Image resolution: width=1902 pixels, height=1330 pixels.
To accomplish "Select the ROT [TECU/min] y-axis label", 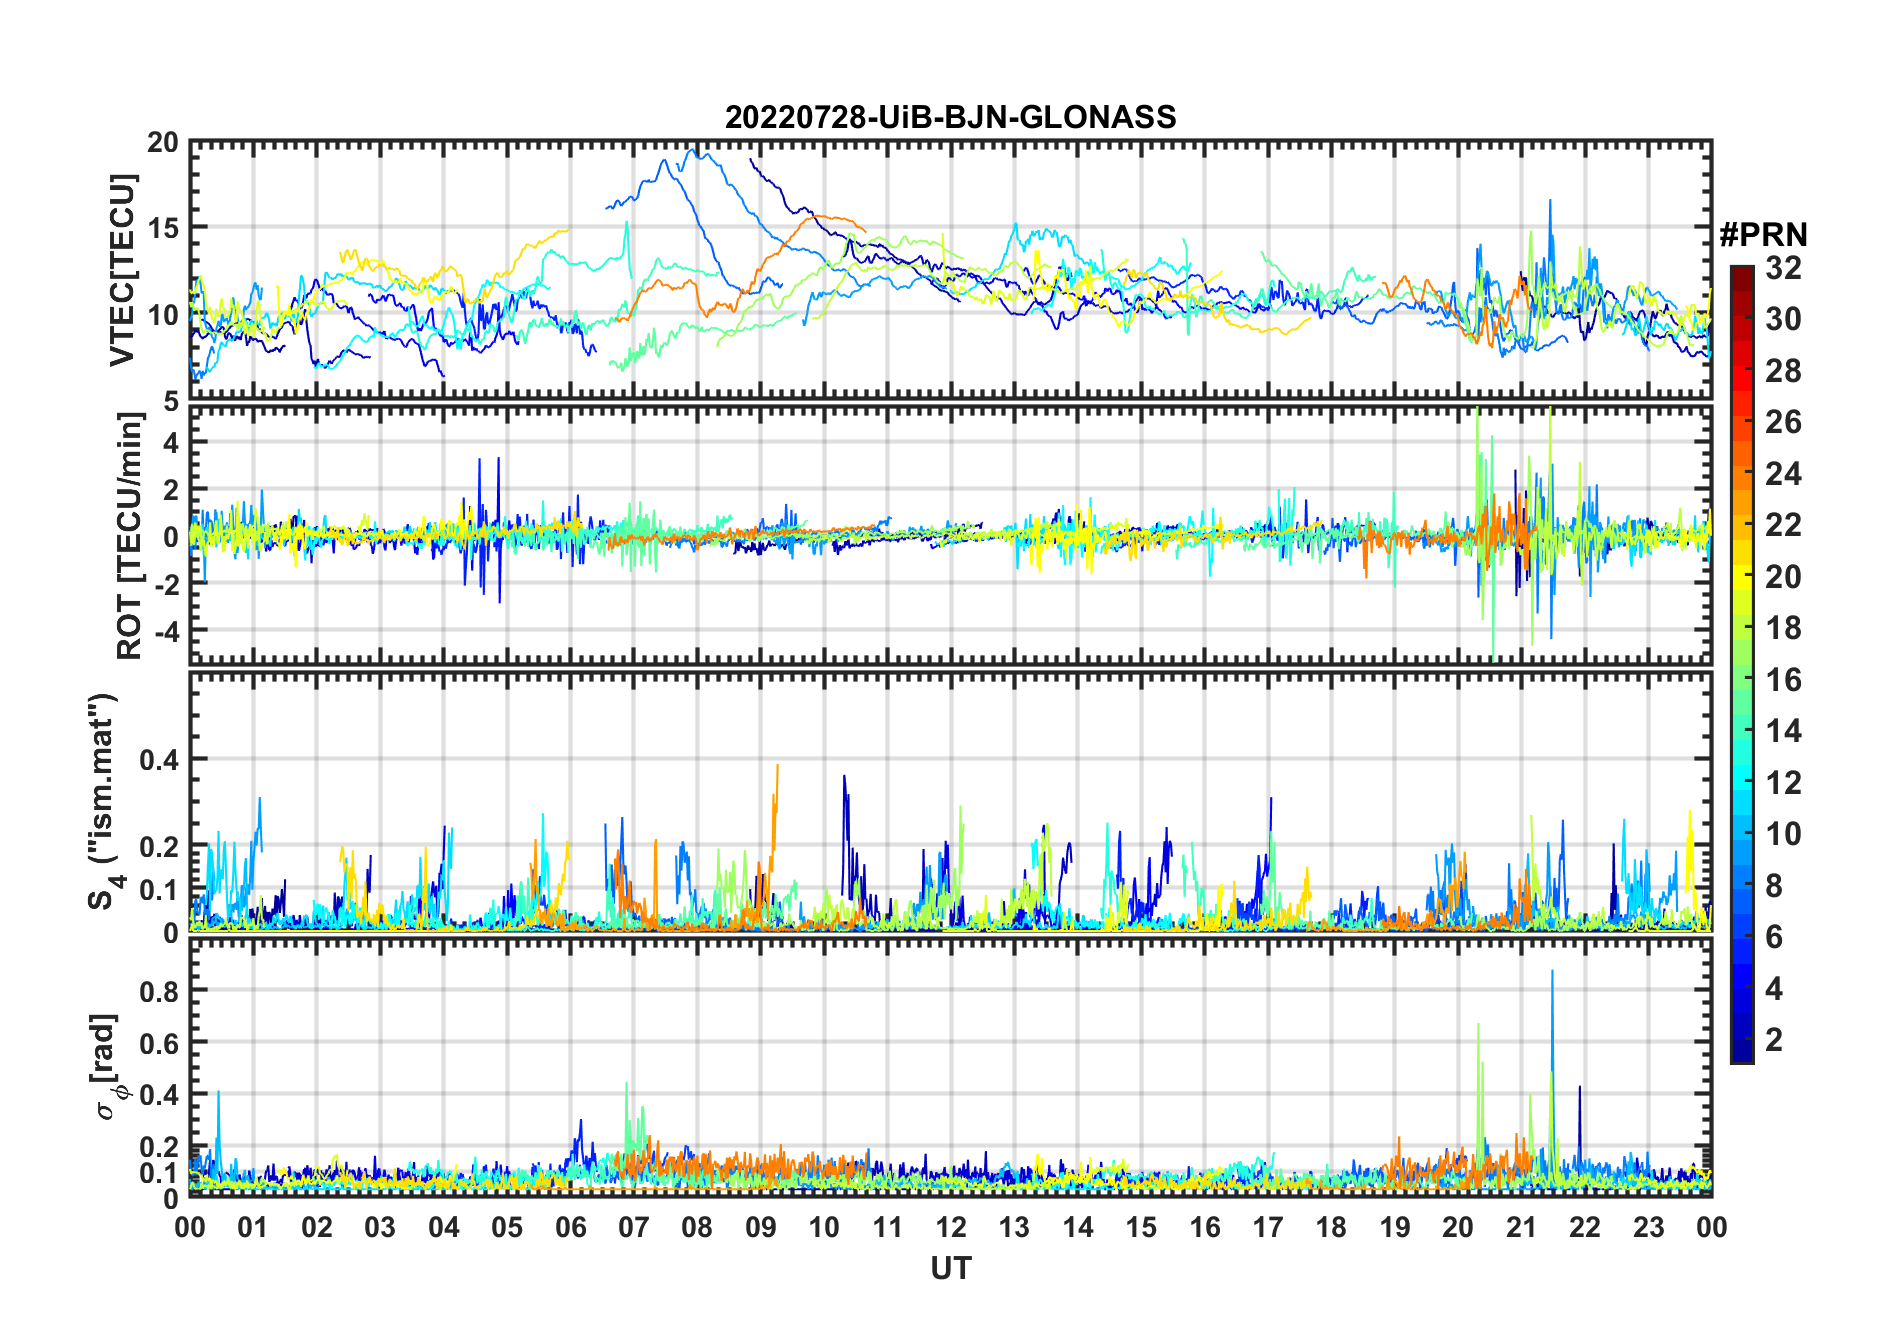I will (x=130, y=536).
